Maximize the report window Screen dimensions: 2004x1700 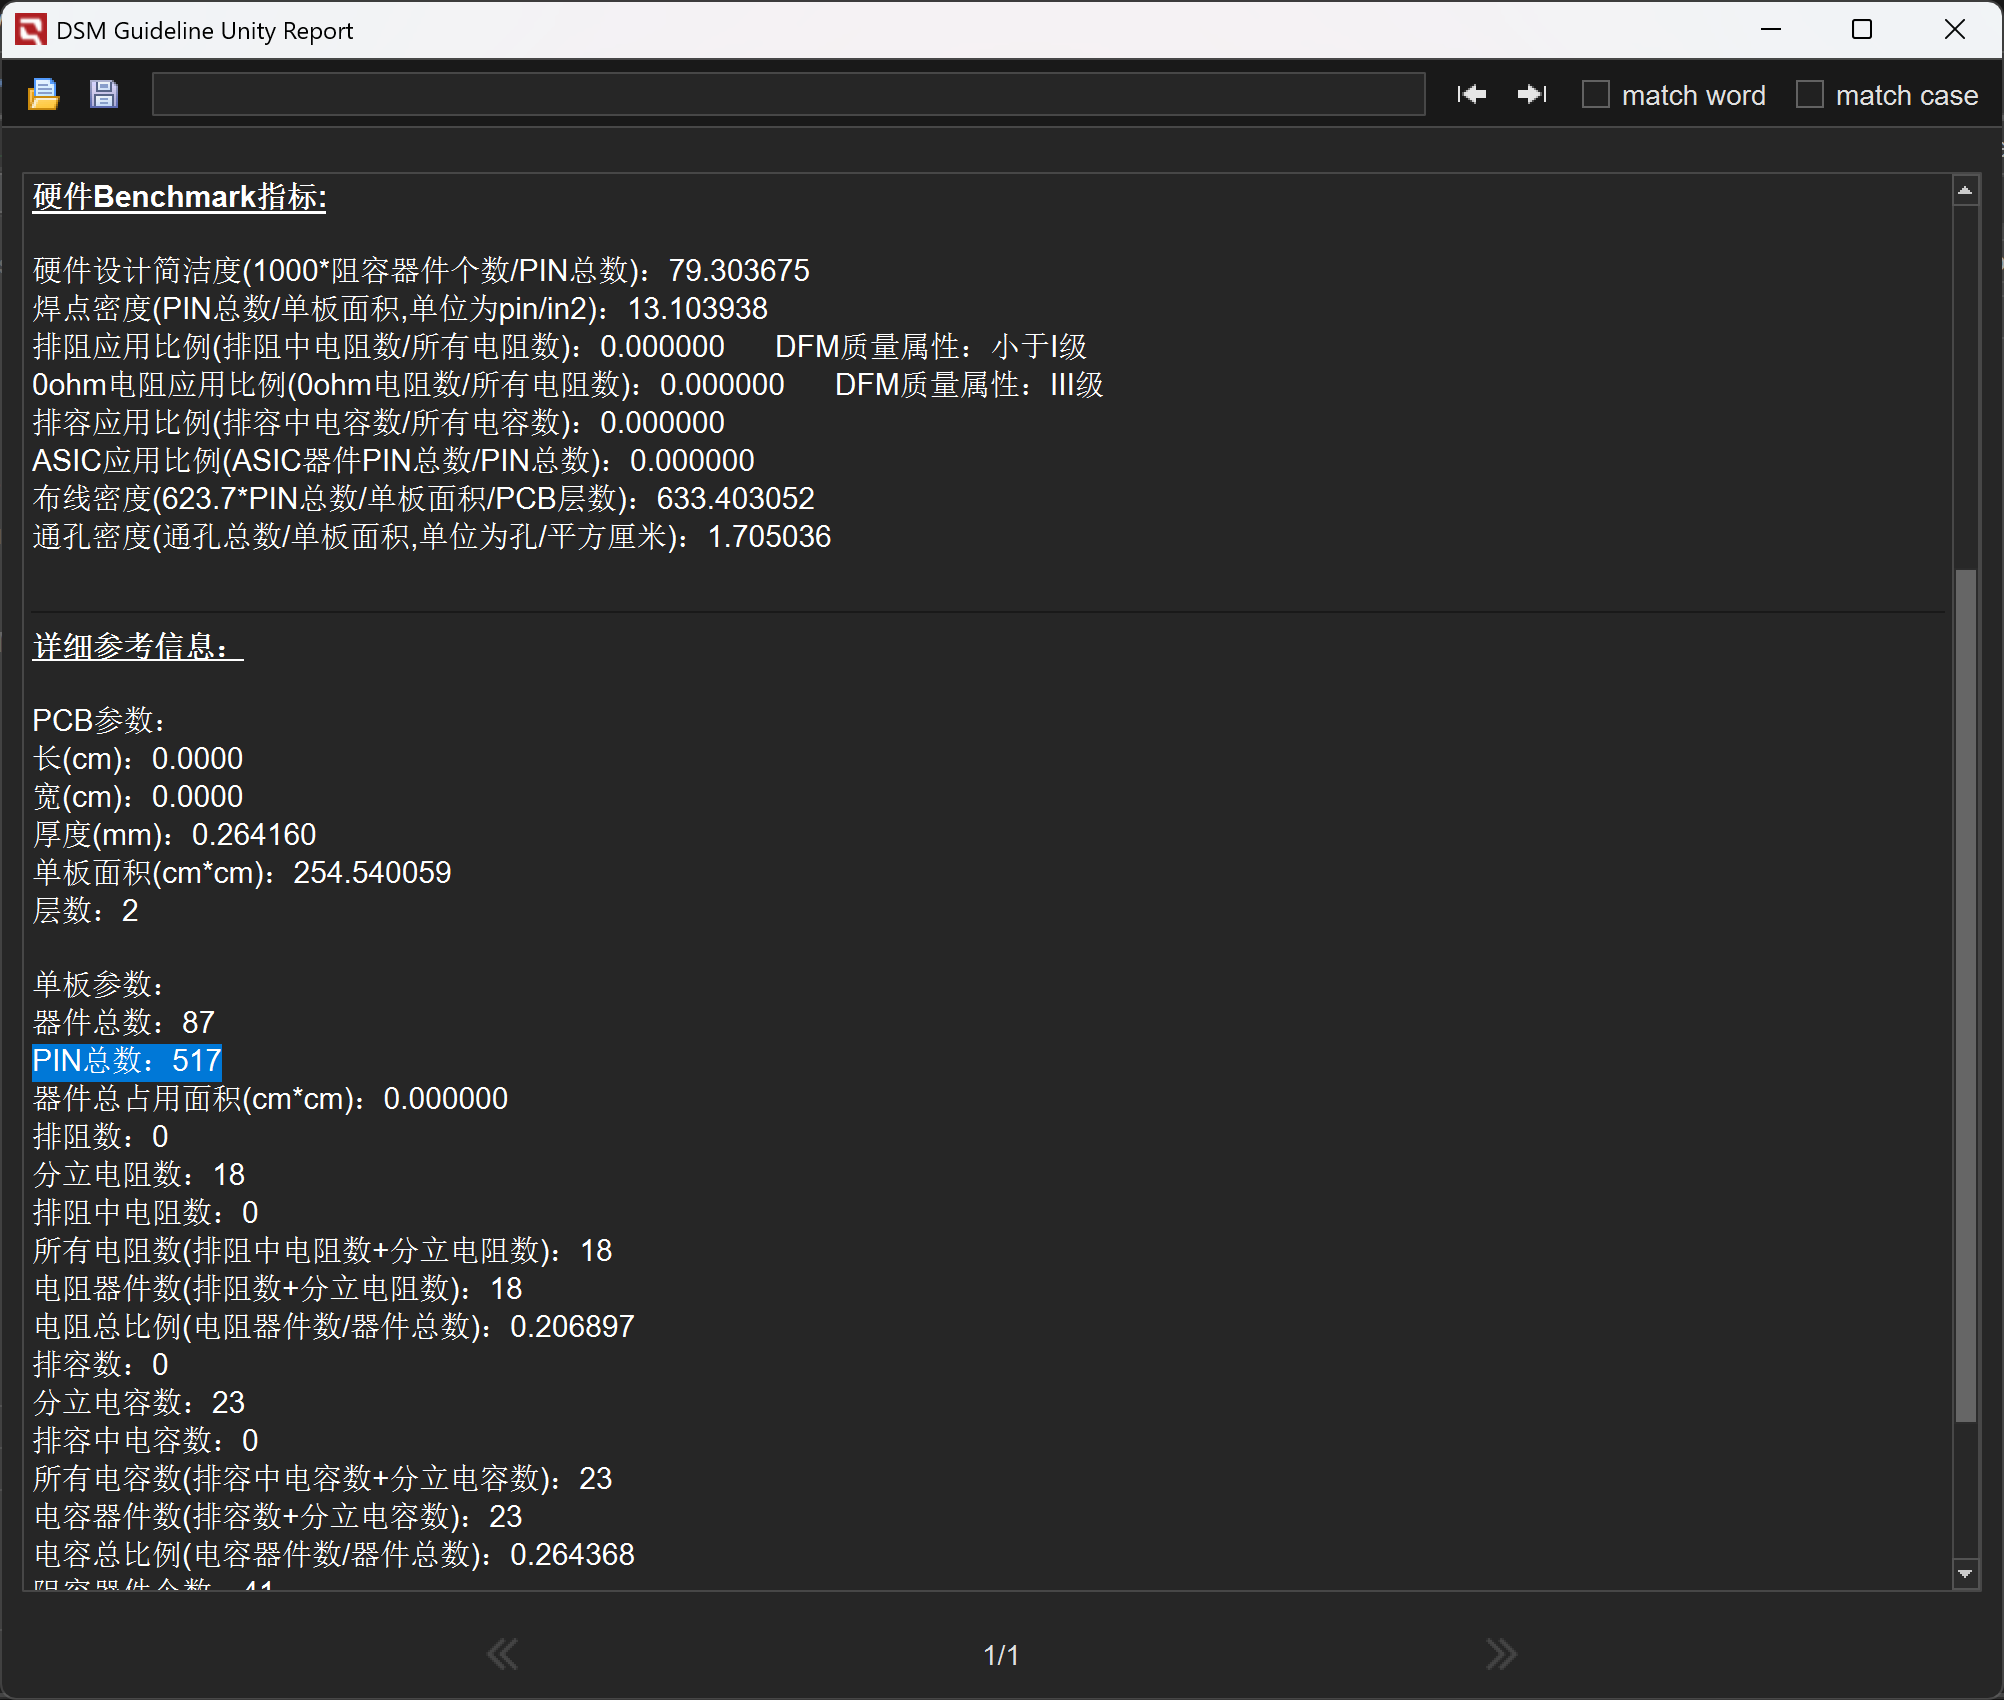point(1862,30)
